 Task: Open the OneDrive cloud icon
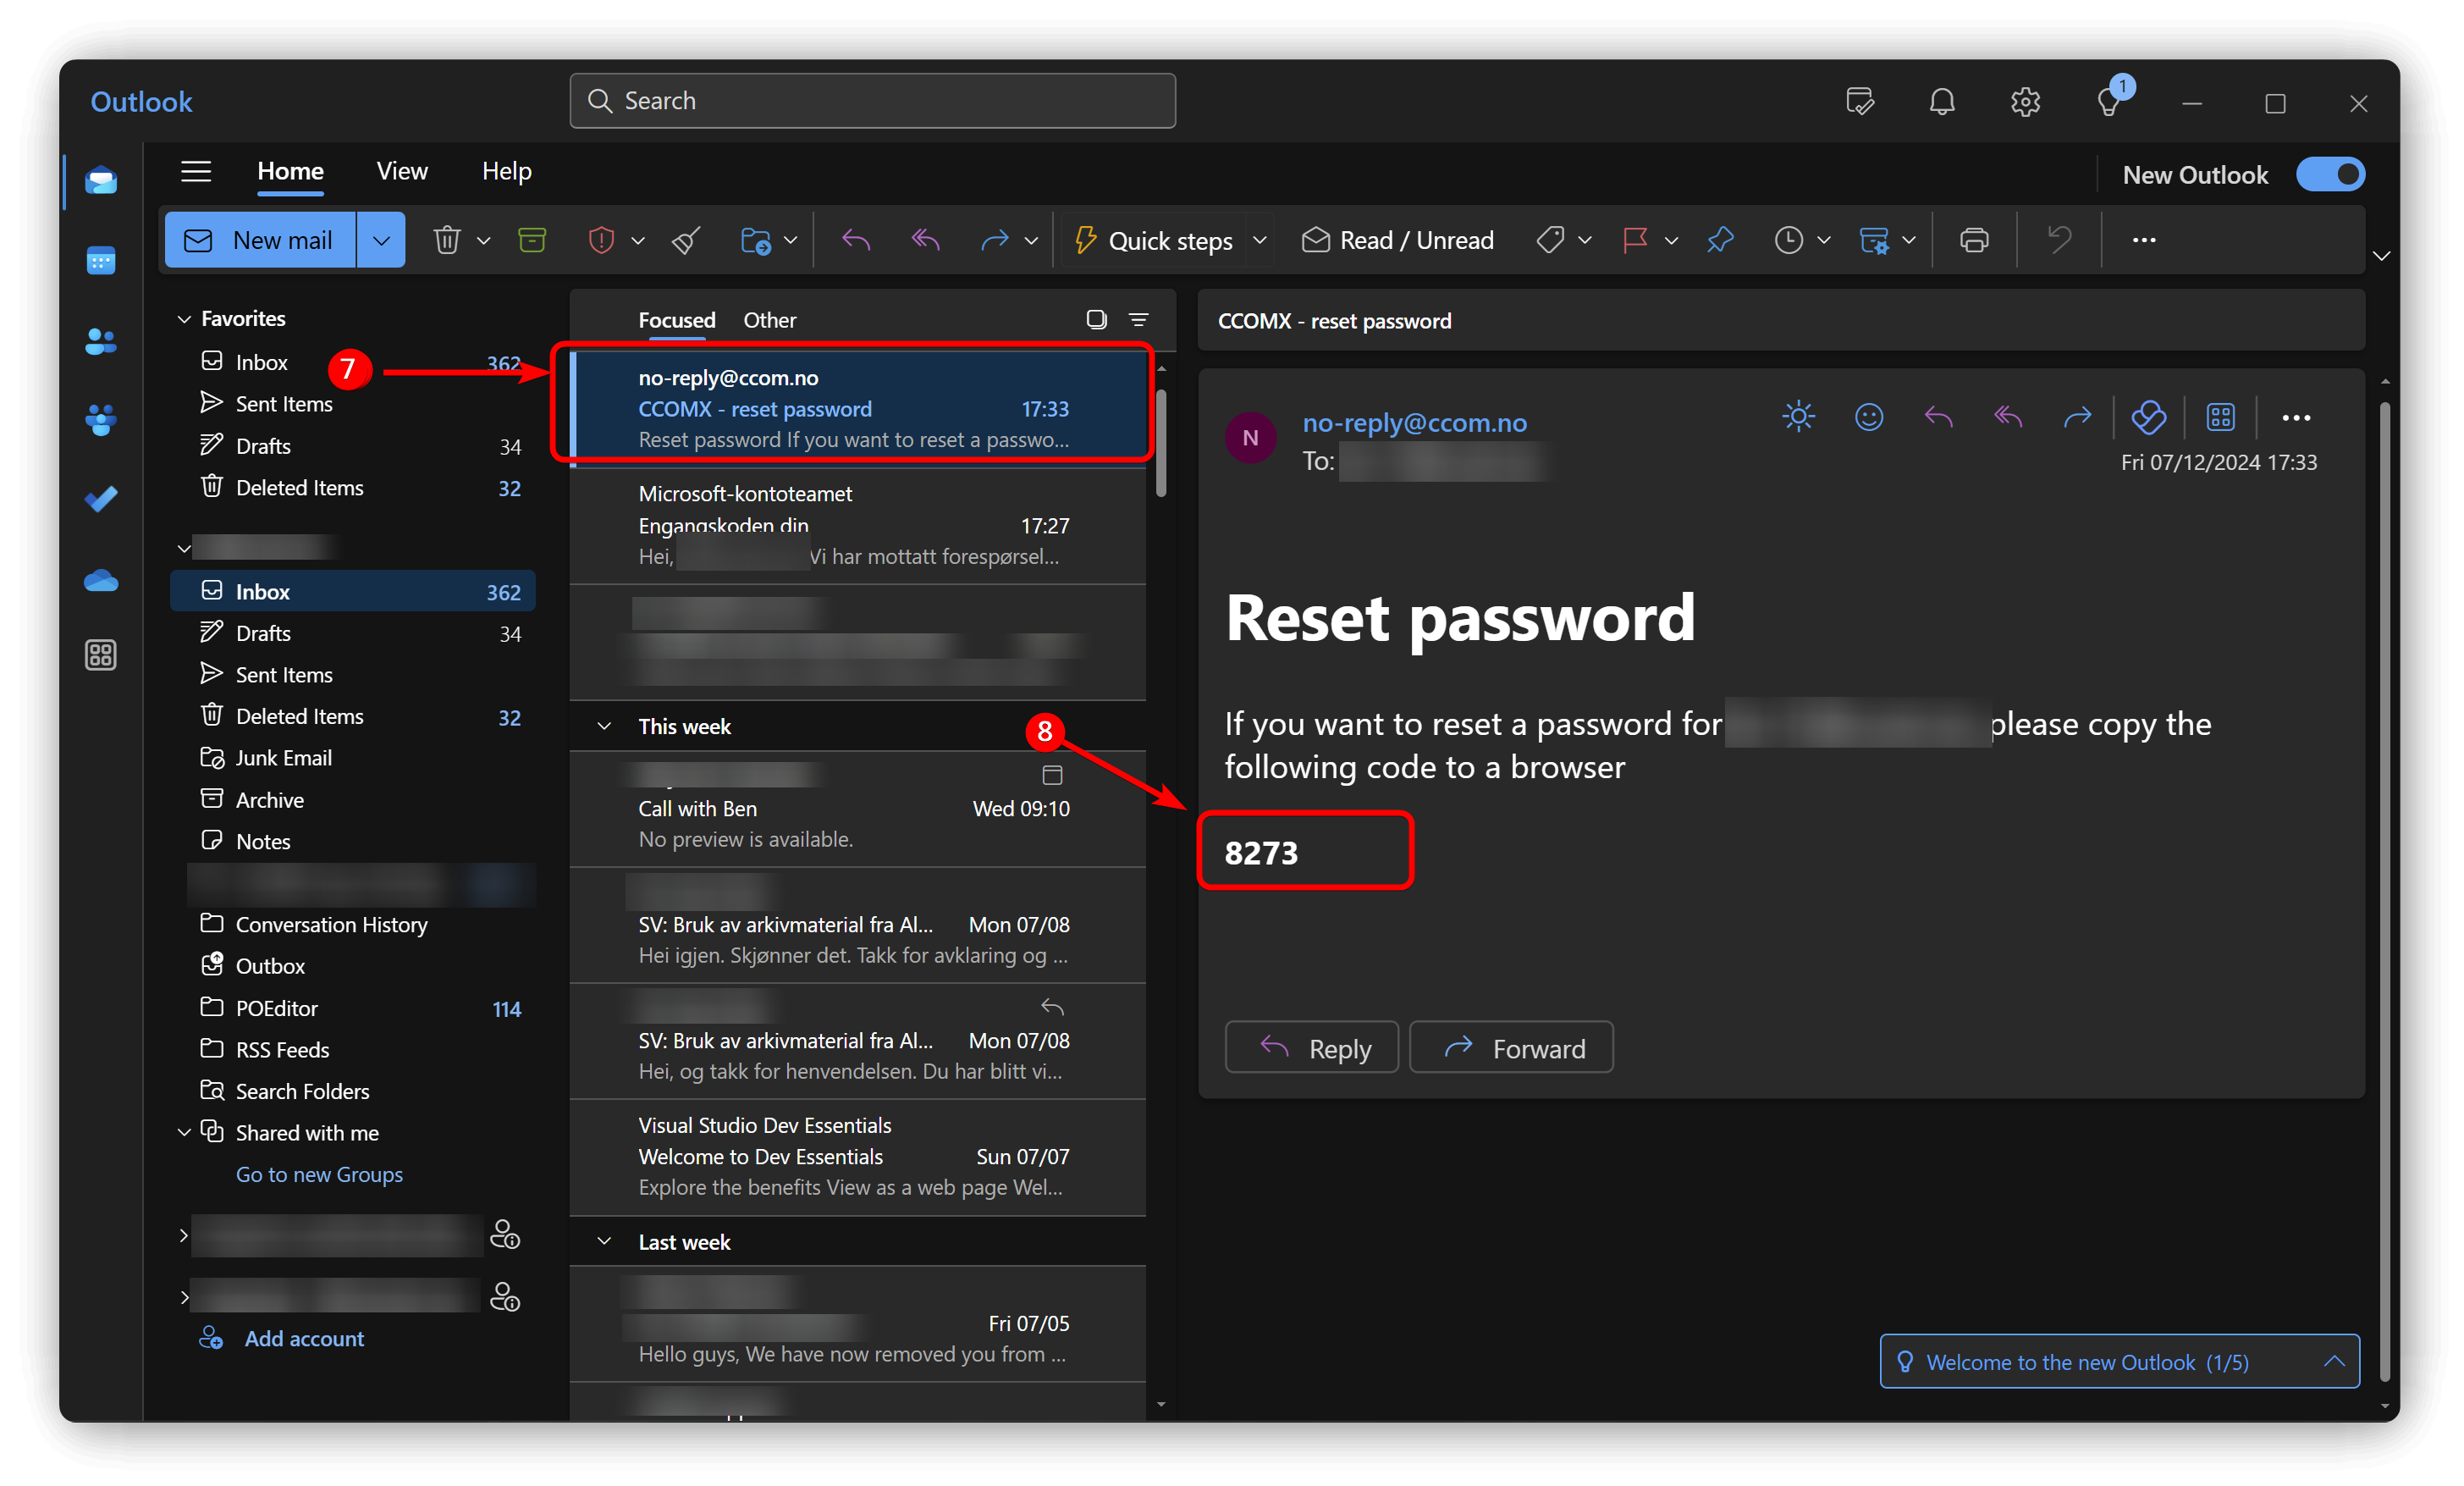(101, 580)
